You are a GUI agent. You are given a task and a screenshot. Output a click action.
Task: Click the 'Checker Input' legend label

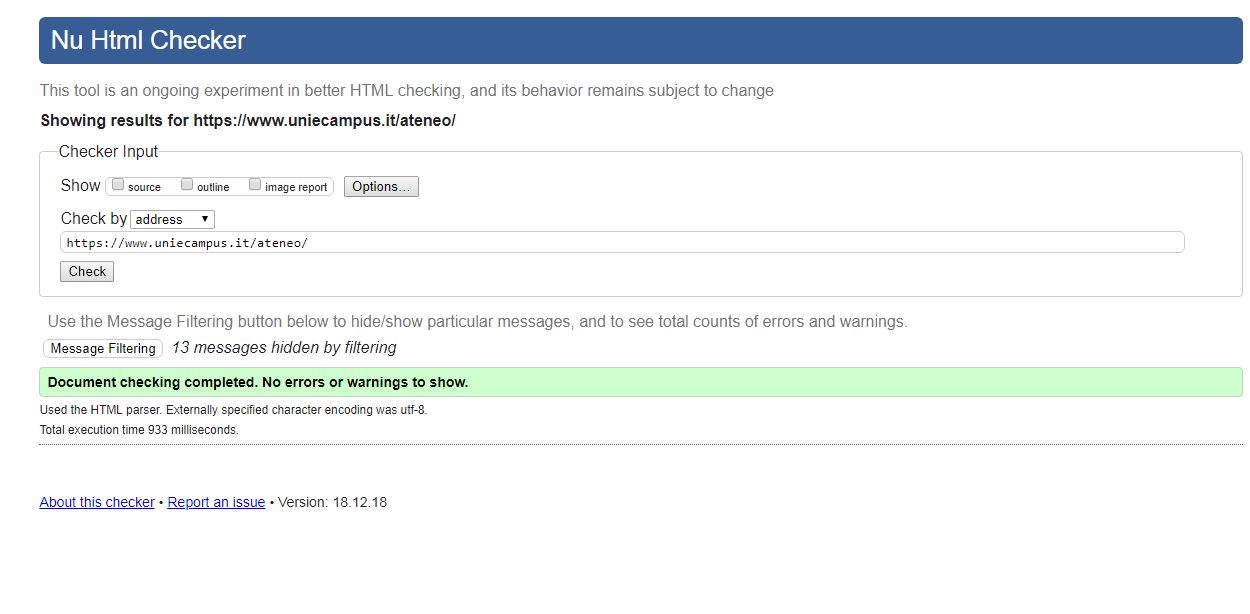108,152
